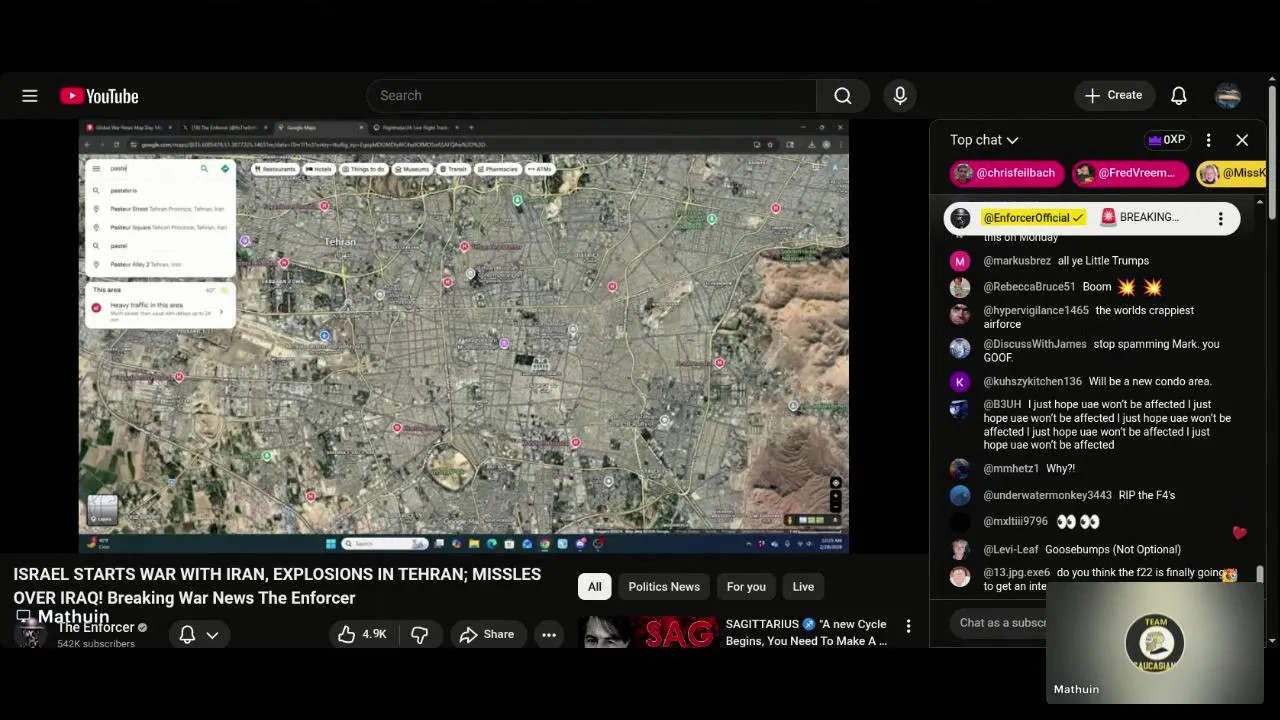This screenshot has height=720, width=1280.
Task: Click @underwatermonkey3443 username in chat
Action: (1047, 495)
